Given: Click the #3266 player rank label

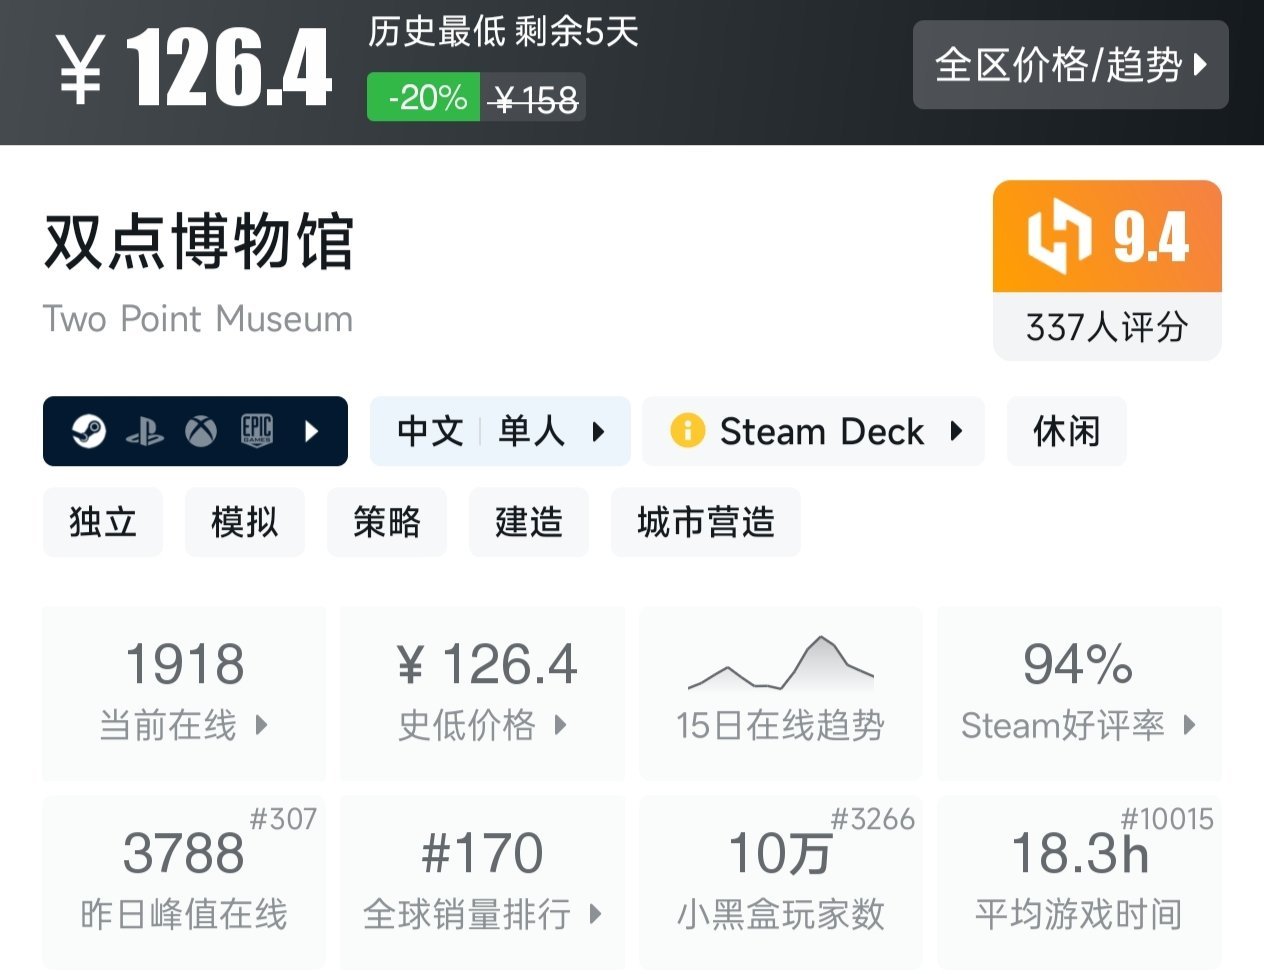Looking at the screenshot, I should coord(873,819).
